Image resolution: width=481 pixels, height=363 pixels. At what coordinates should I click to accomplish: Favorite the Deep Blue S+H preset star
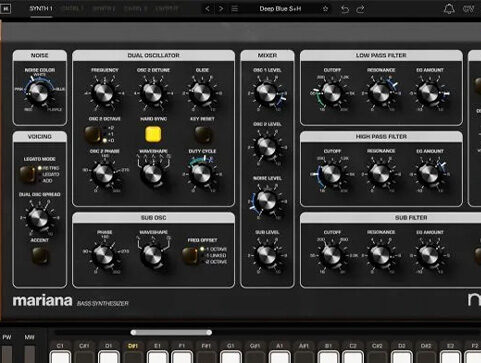pos(325,9)
